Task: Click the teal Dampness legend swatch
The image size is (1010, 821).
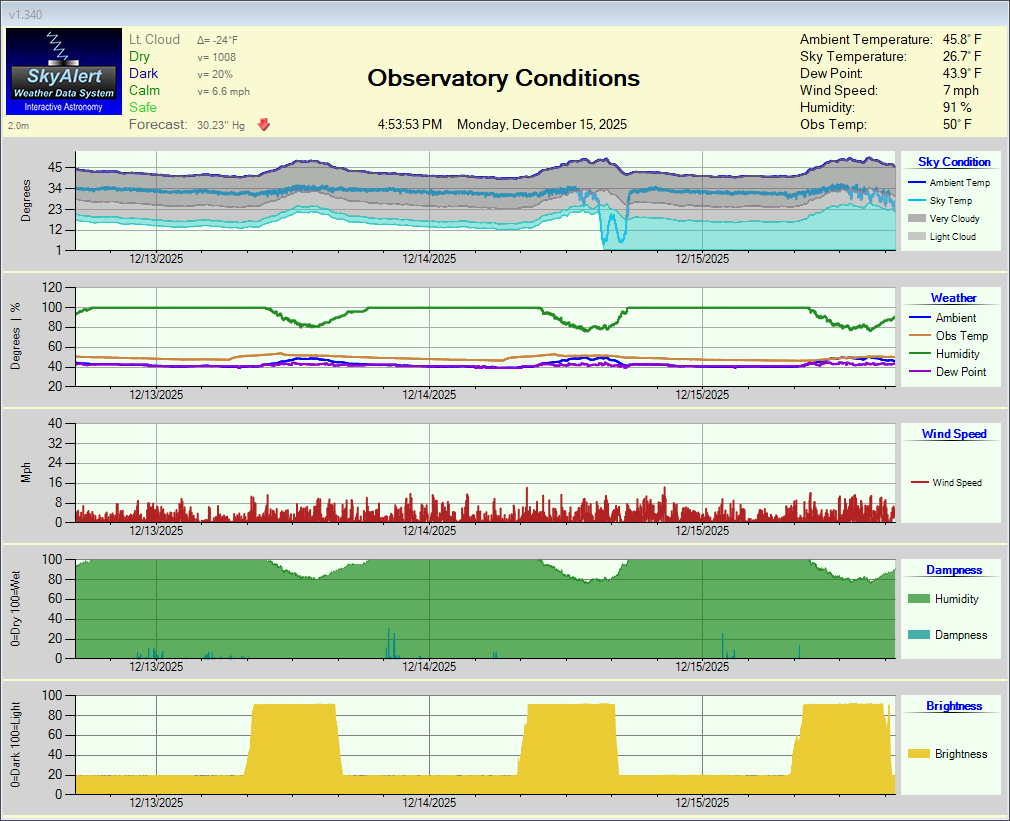Action: 918,635
